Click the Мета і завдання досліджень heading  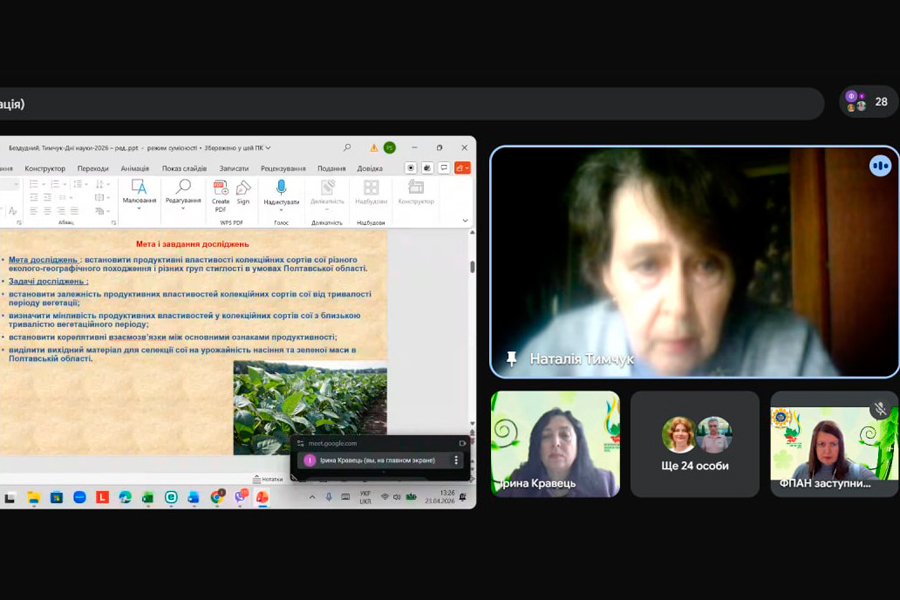pyautogui.click(x=192, y=244)
